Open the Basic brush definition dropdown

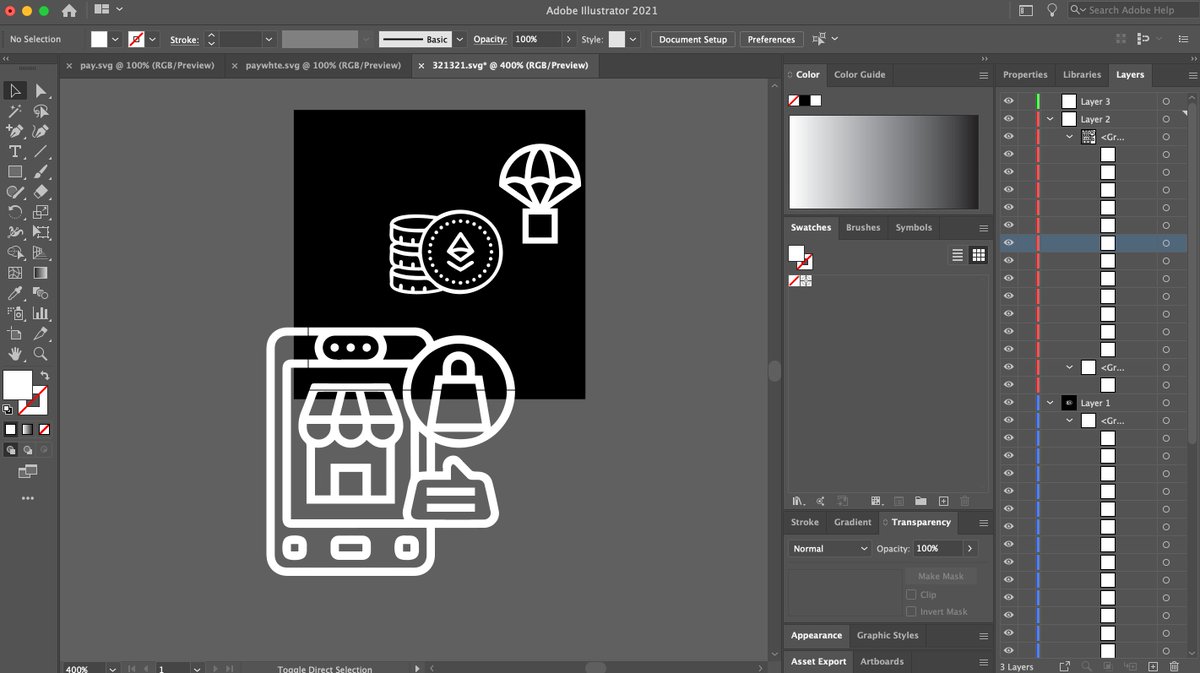click(x=460, y=39)
